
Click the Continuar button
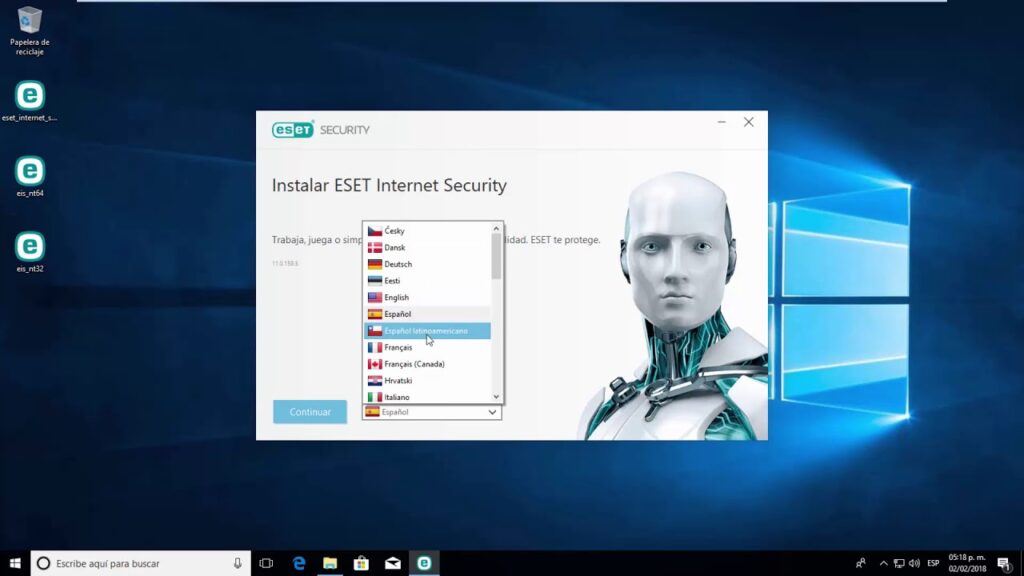click(x=310, y=412)
